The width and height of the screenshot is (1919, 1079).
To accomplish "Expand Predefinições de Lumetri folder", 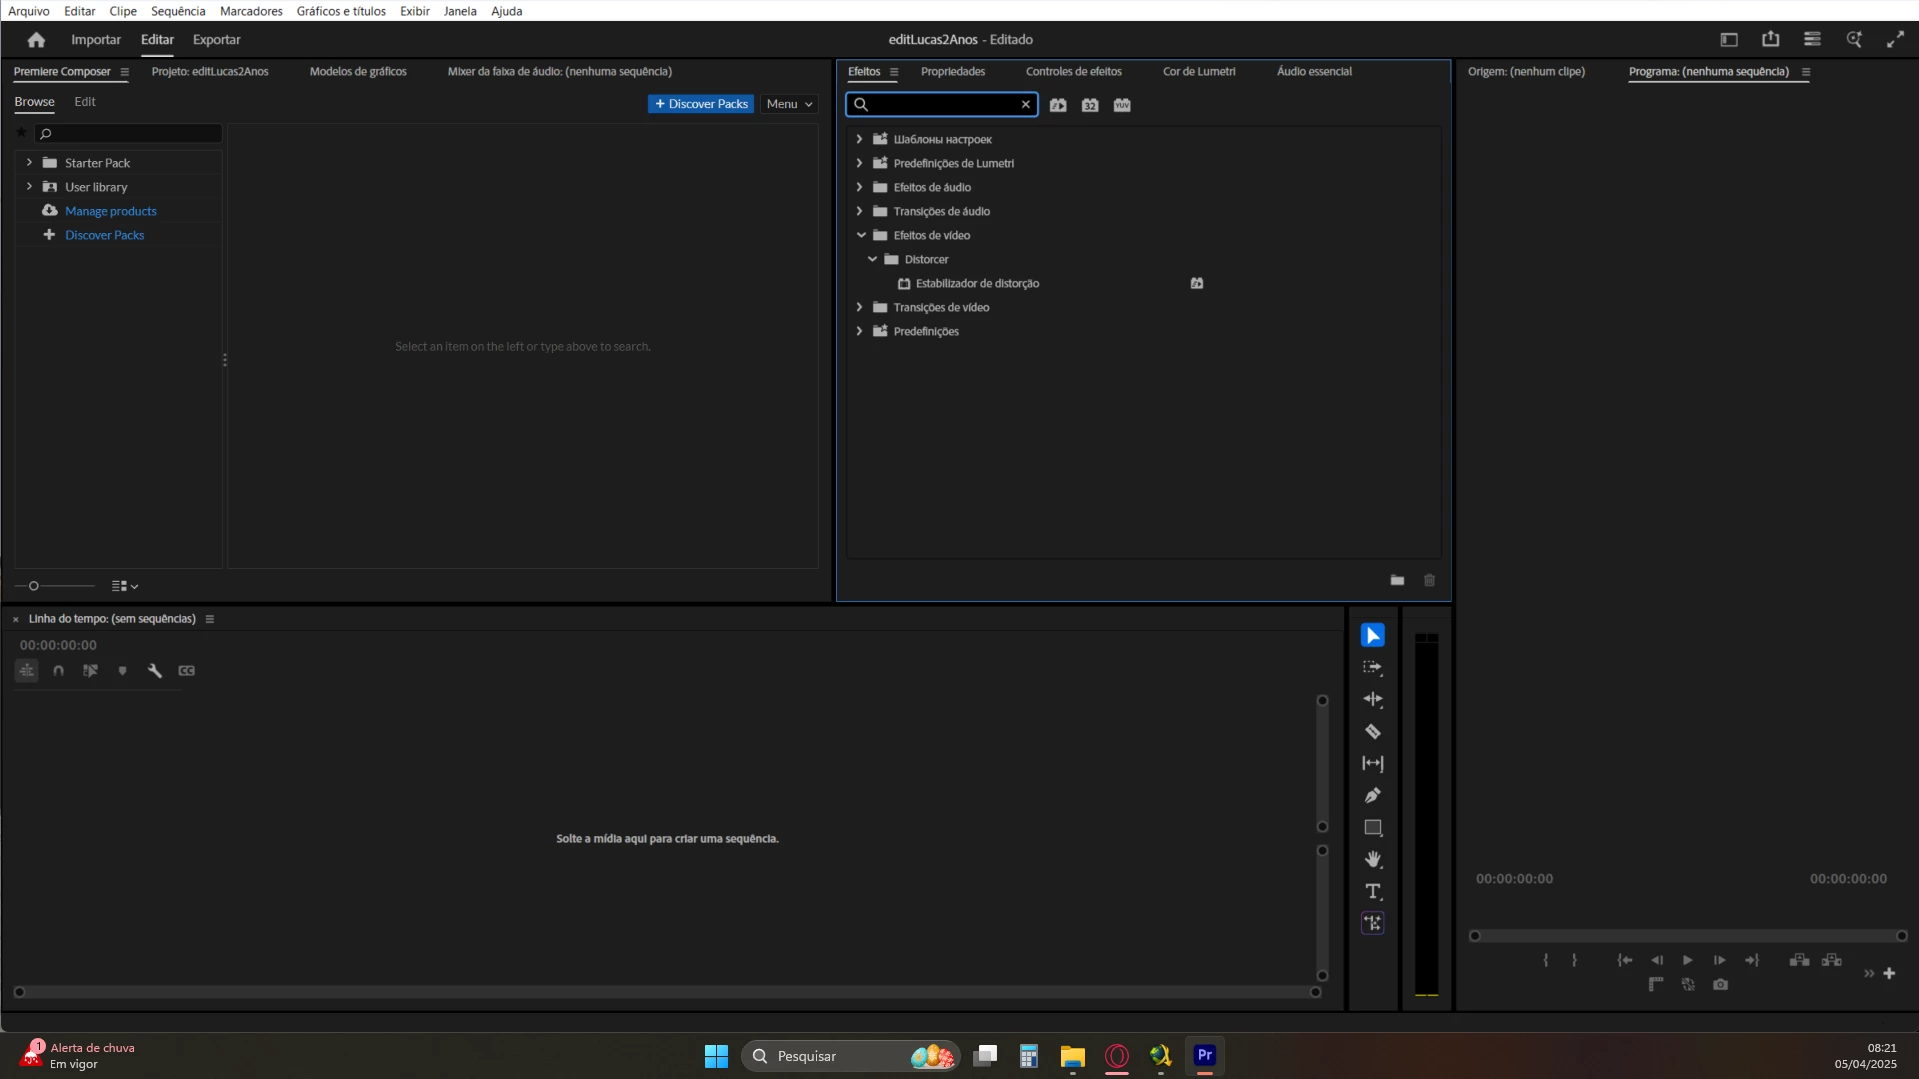I will (x=859, y=163).
